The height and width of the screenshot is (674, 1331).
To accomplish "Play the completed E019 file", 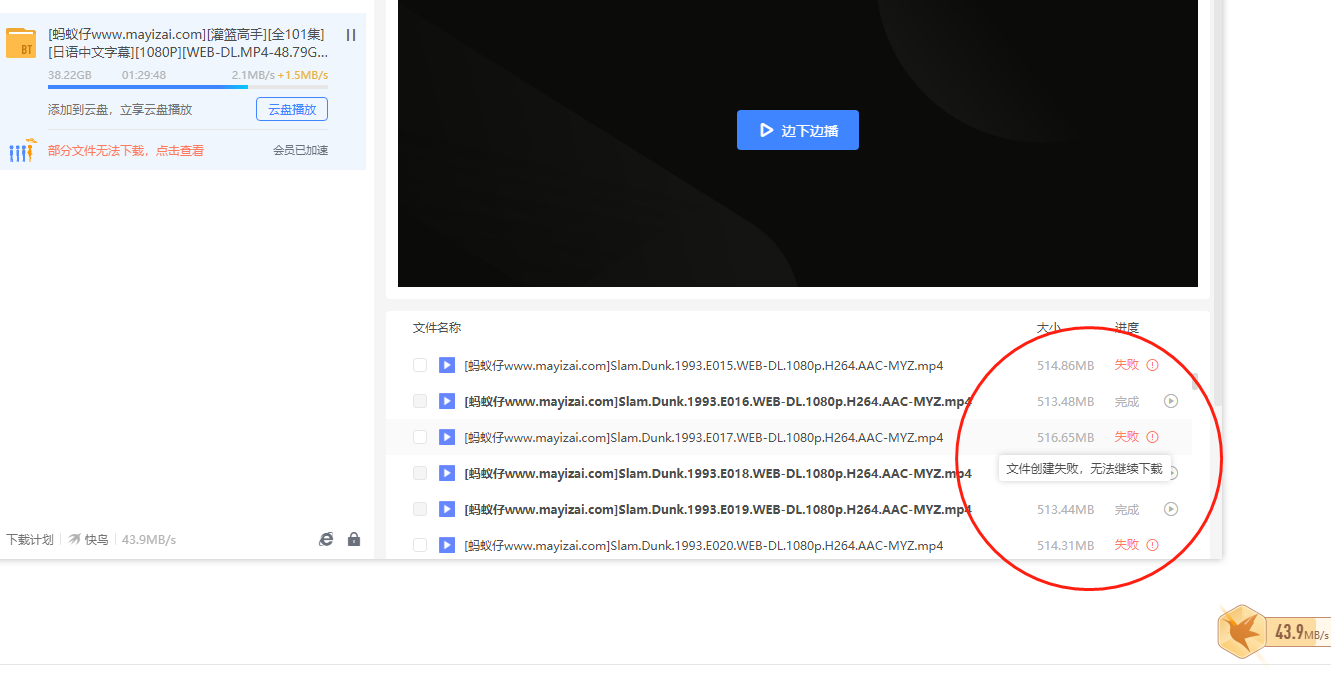I will coord(1171,509).
